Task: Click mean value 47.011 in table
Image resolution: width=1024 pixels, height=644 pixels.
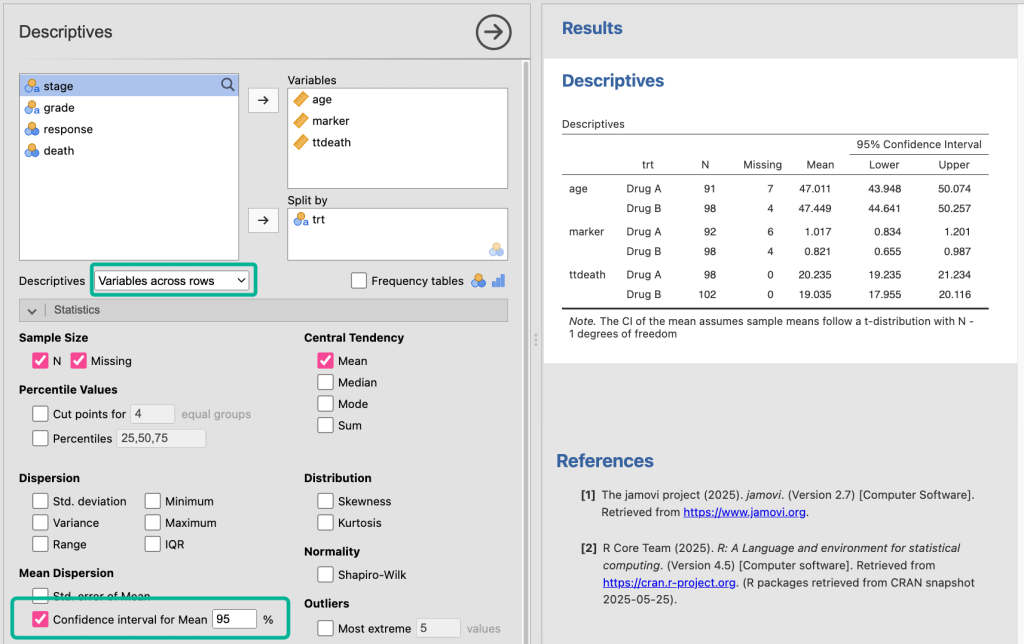Action: (815, 189)
